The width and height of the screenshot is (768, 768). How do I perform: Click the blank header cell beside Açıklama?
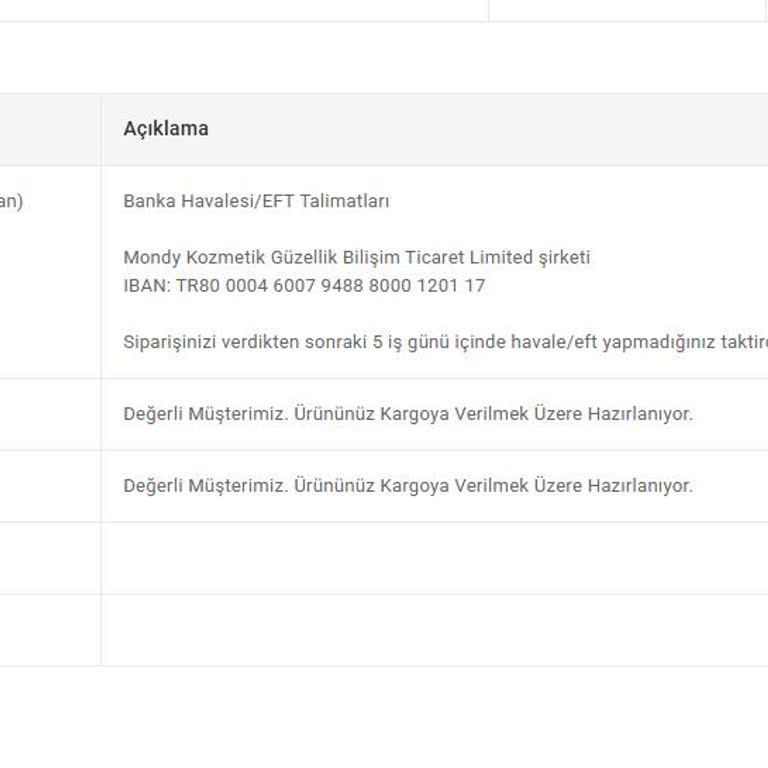[50, 129]
